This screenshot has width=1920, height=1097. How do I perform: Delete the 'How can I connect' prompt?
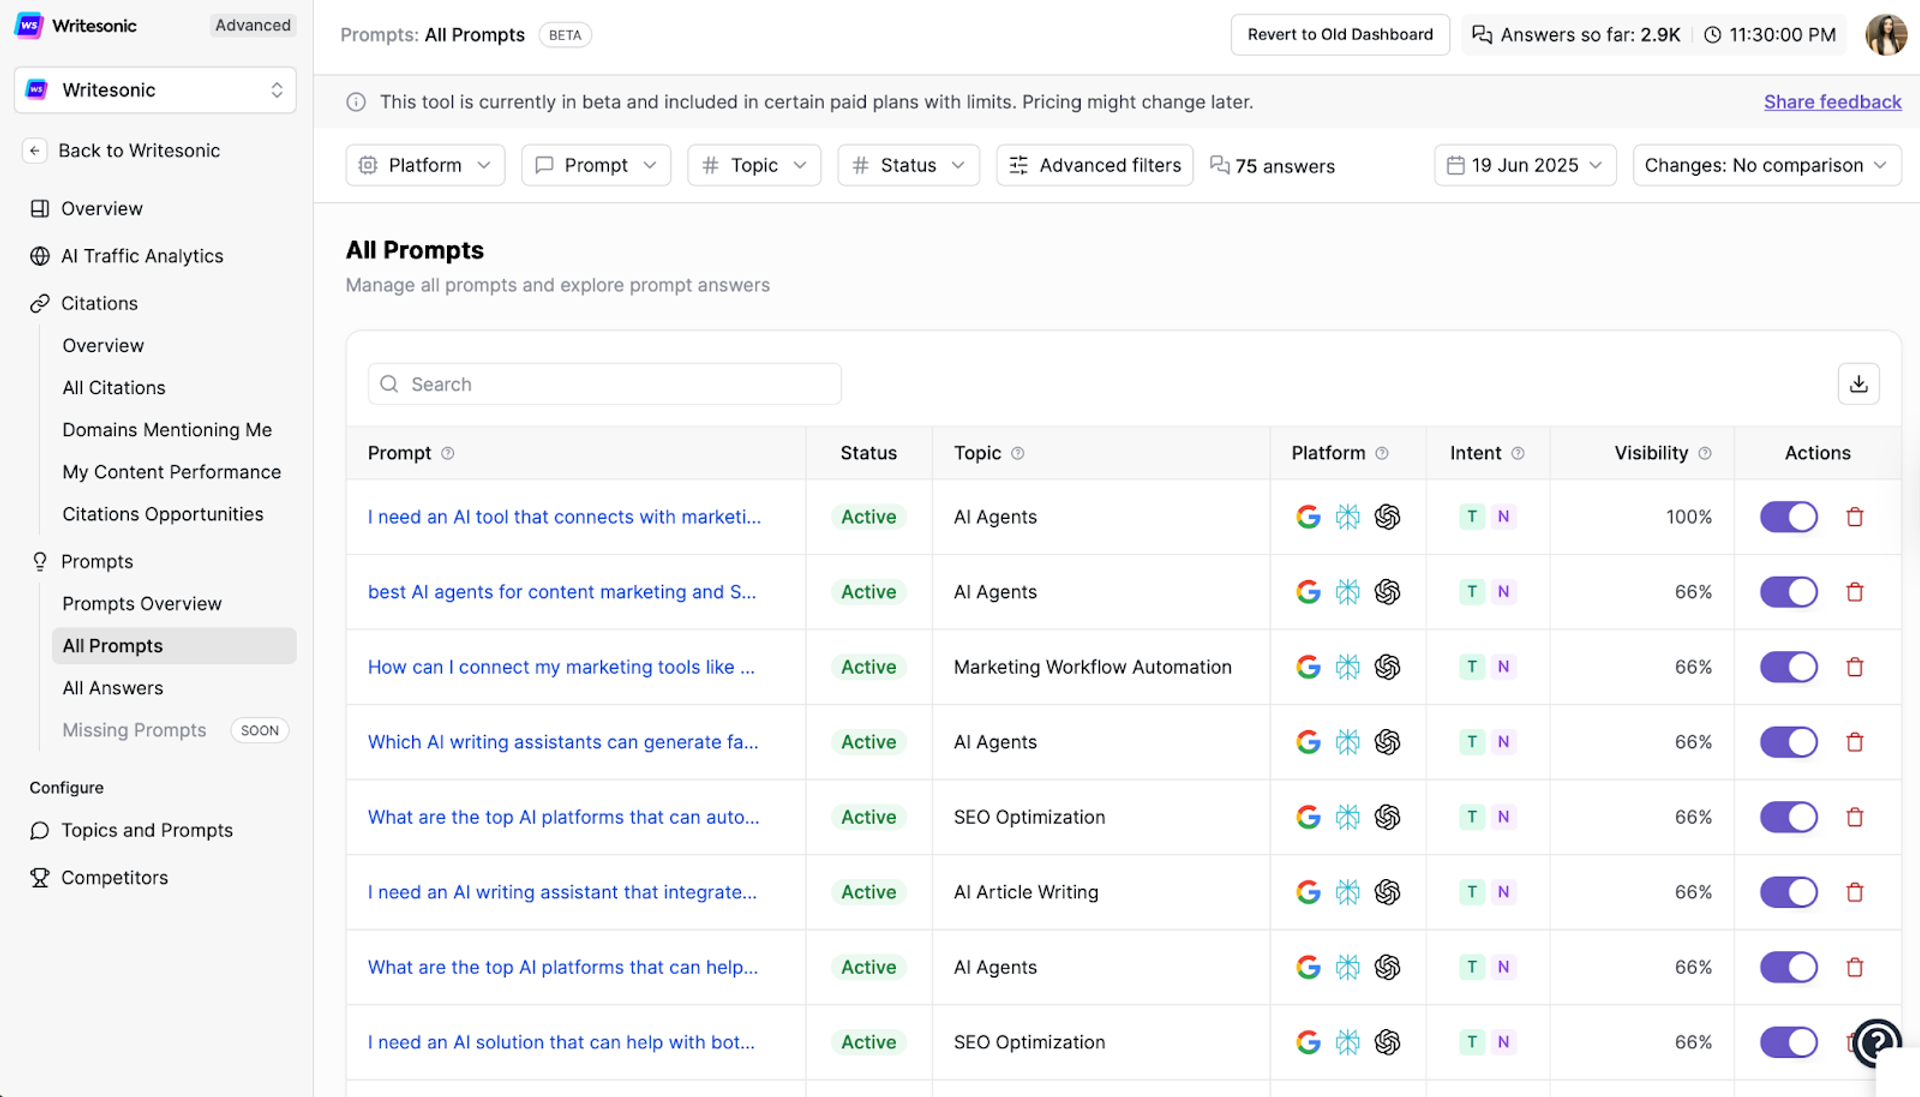(x=1855, y=667)
